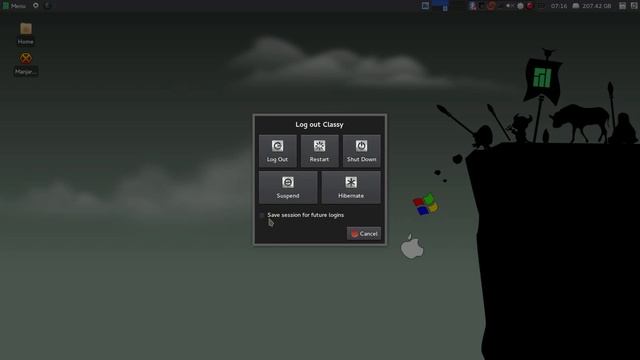
Task: Choose Restart in the logout dialog
Action: pyautogui.click(x=320, y=151)
